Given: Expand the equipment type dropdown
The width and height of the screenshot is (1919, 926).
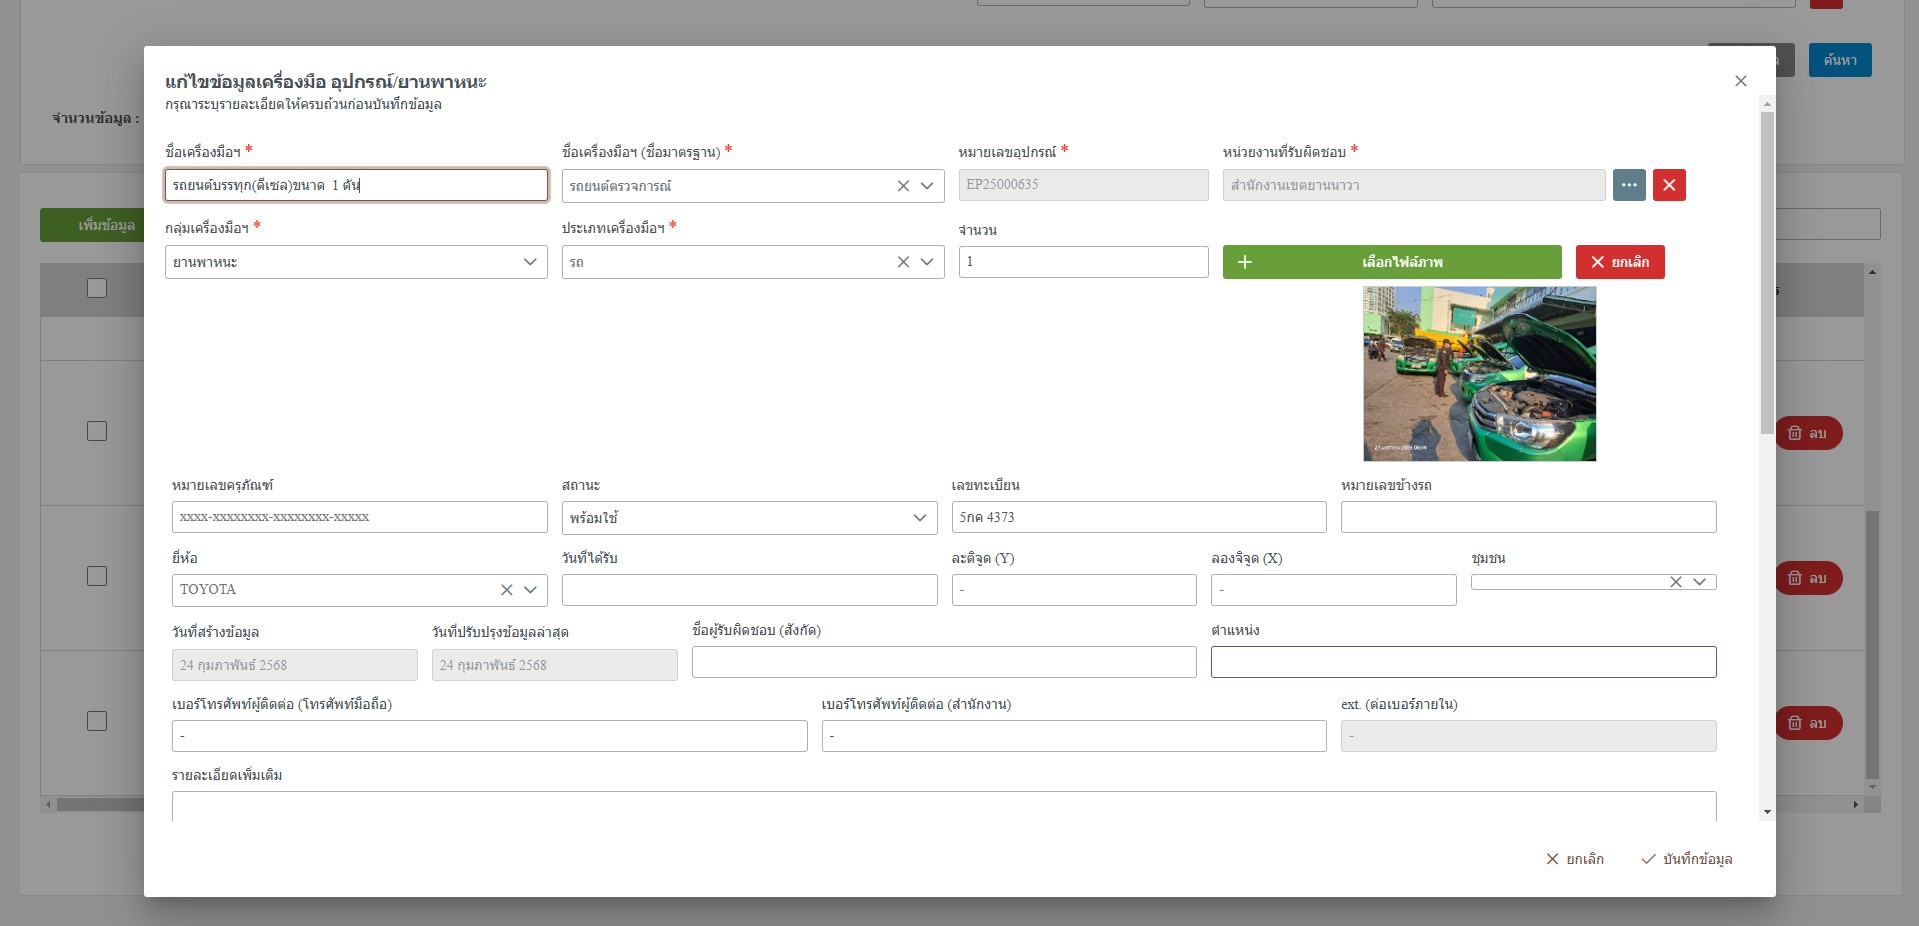Looking at the screenshot, I should (927, 262).
